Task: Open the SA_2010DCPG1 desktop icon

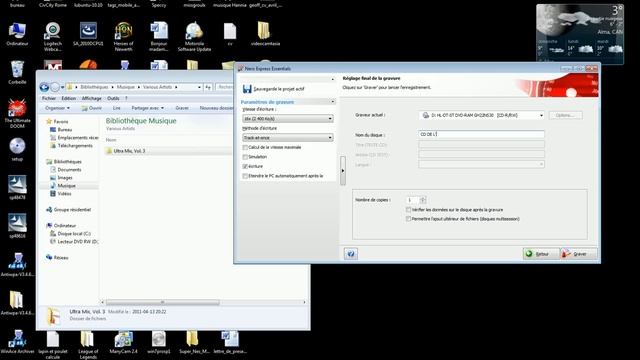Action: pyautogui.click(x=88, y=33)
